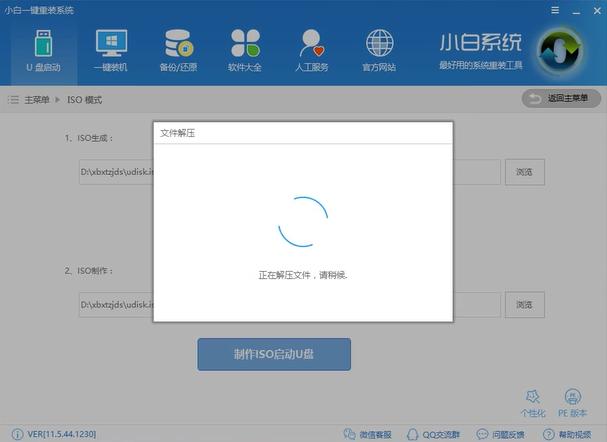Screen dimensions: 607x442
Task: Open 人工服务 section
Action: 312,50
